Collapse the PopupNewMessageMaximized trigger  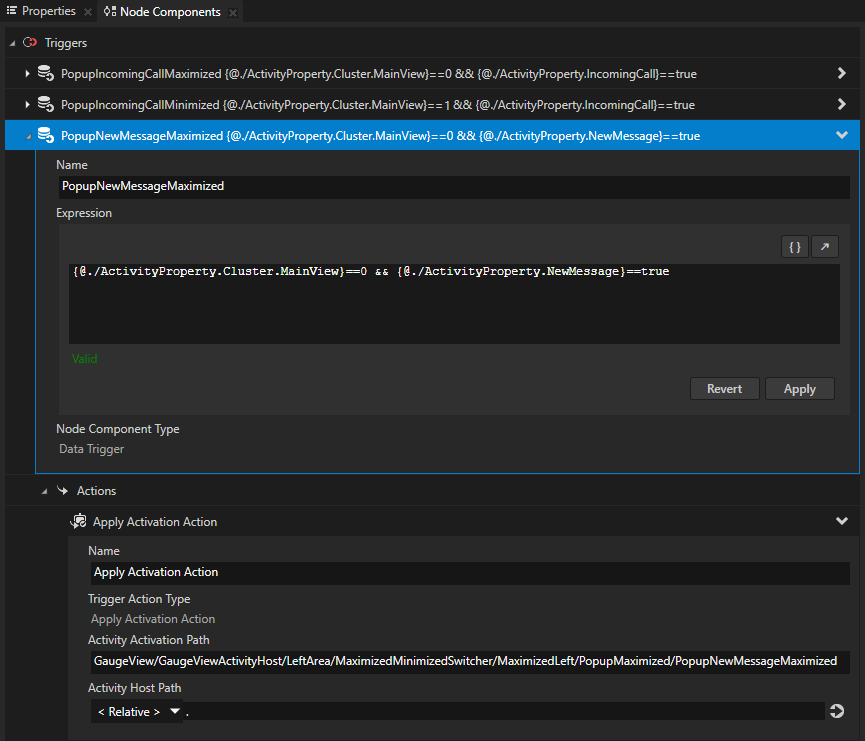pos(841,134)
